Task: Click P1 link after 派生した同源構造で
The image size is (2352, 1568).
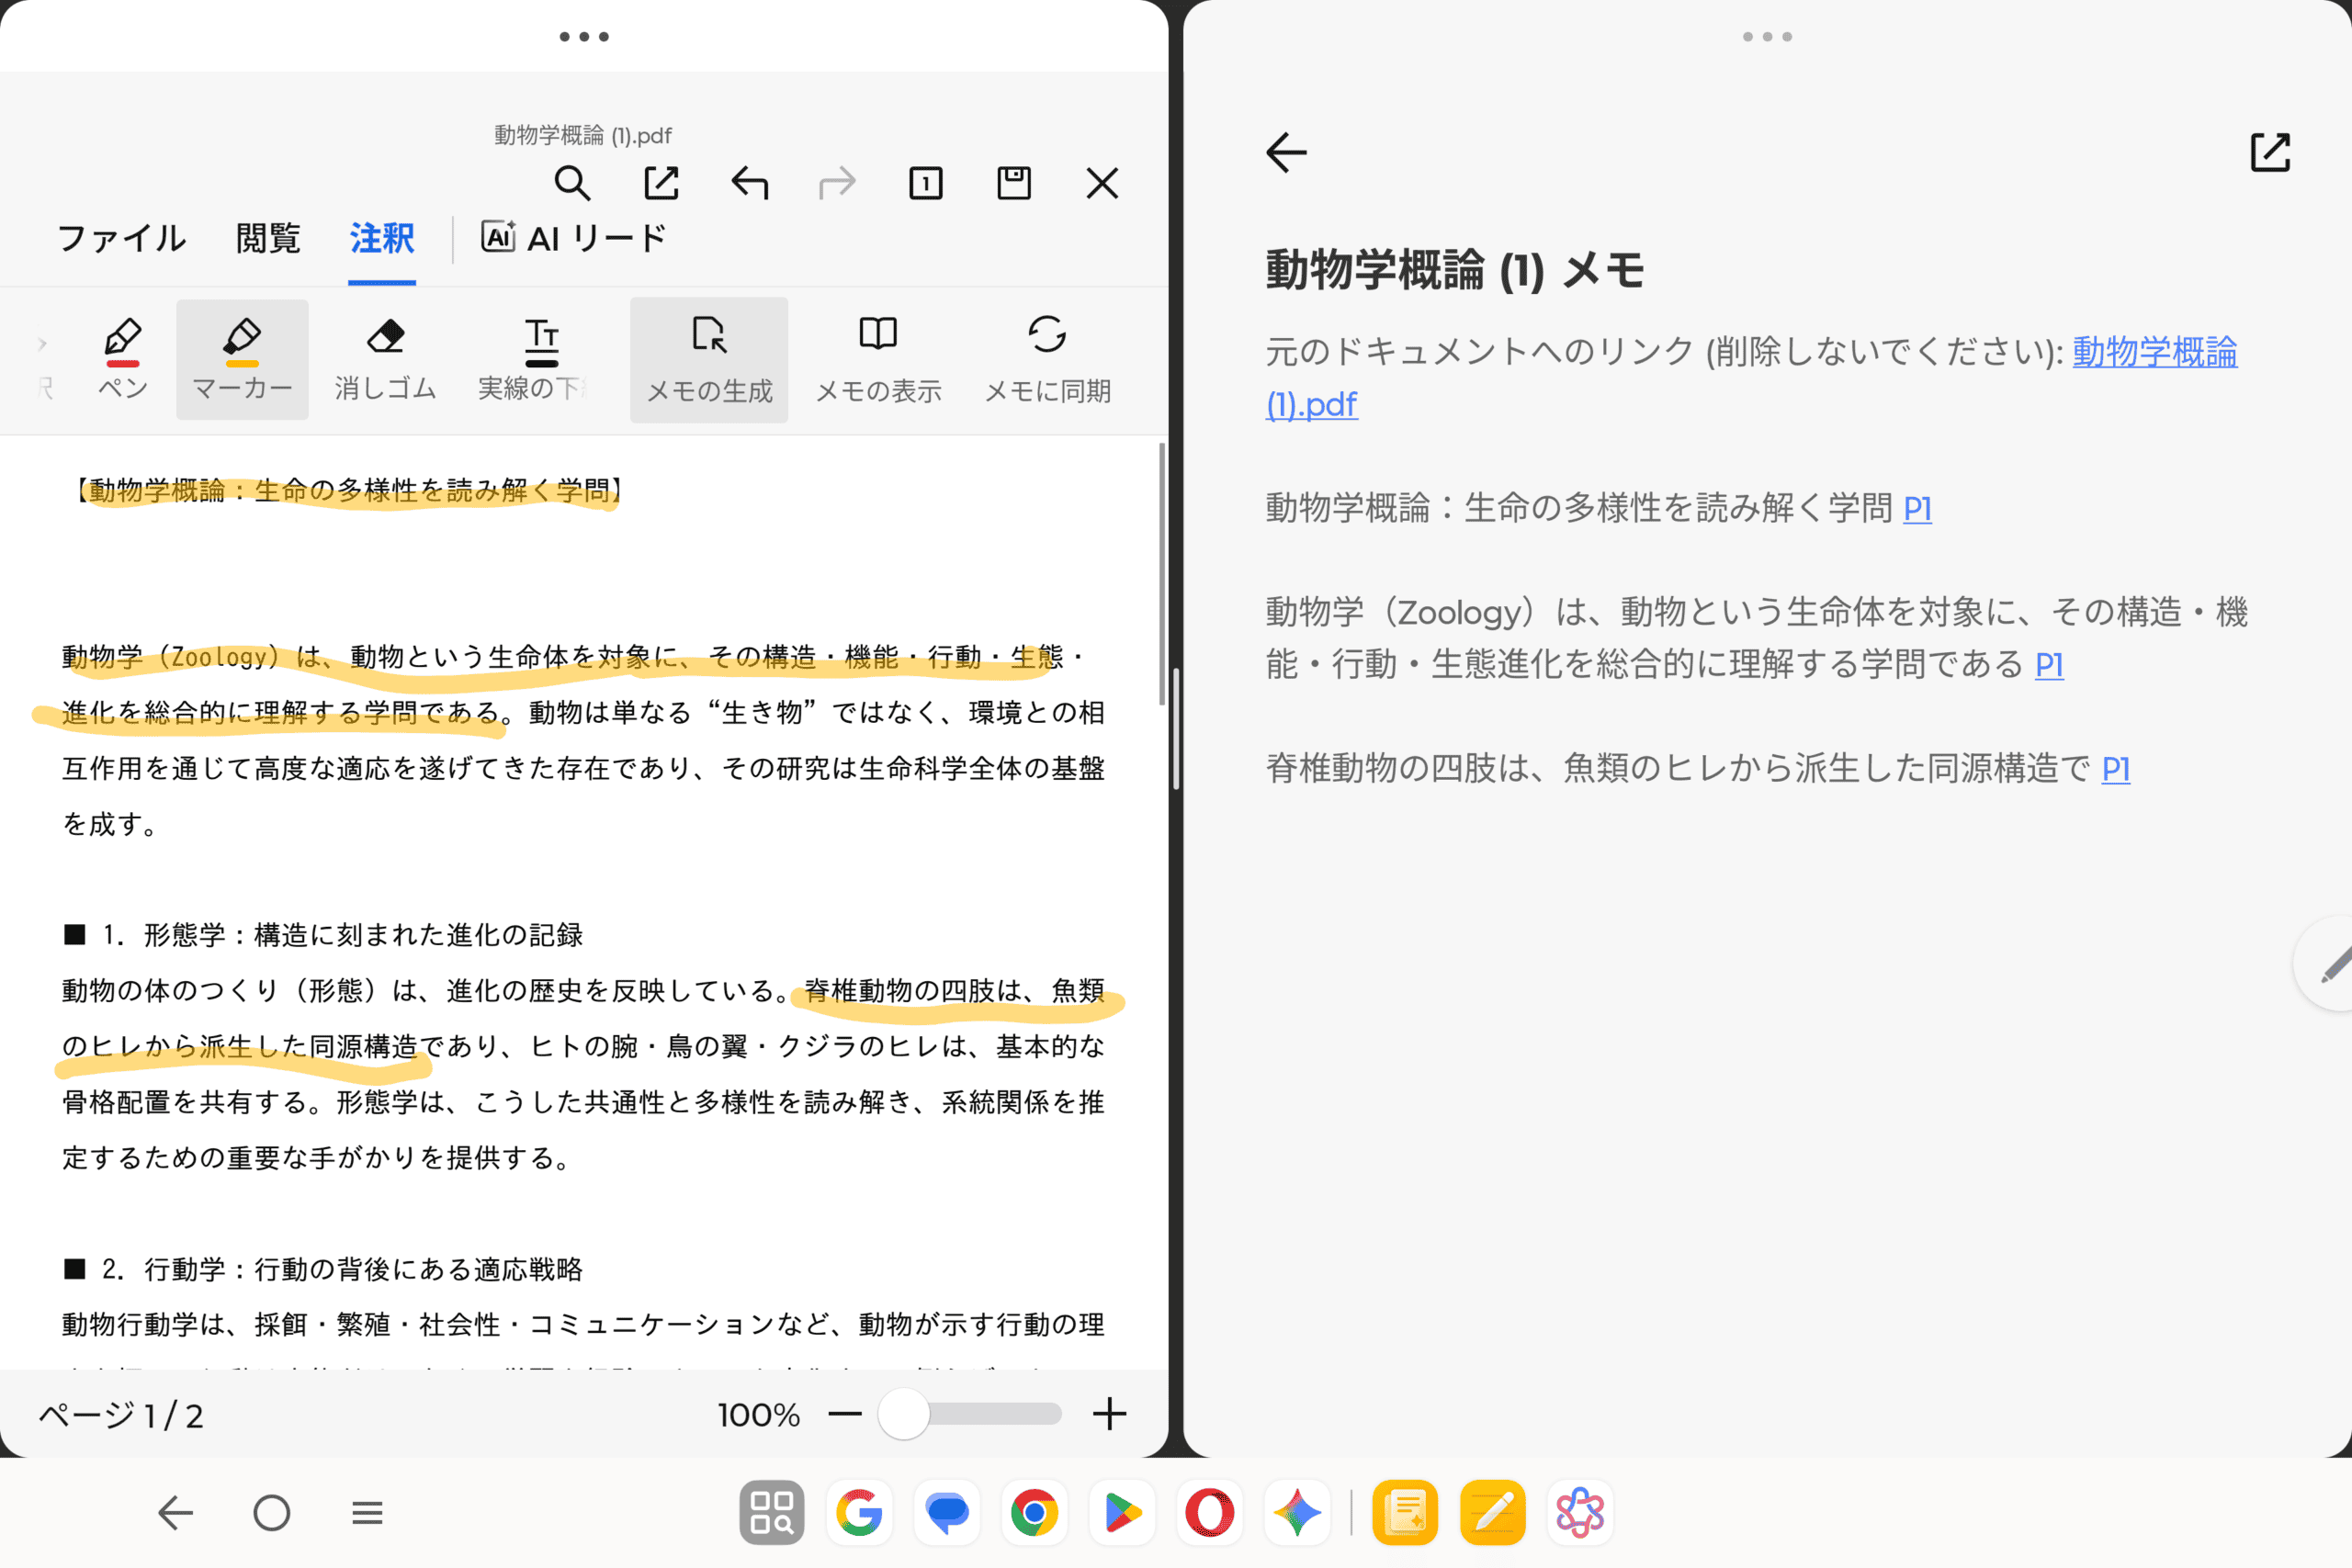Action: (x=2116, y=769)
